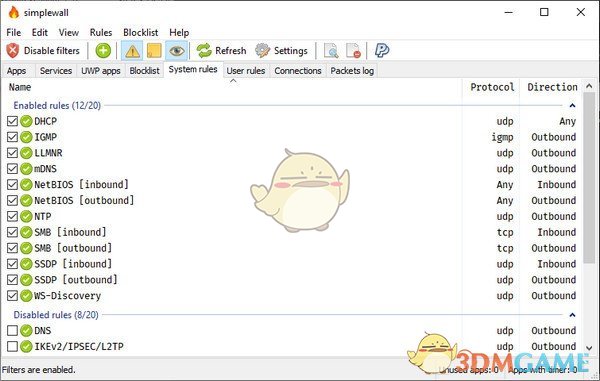This screenshot has height=381, width=600.
Task: Click Enabled rules (12/20) group header
Action: [57, 105]
